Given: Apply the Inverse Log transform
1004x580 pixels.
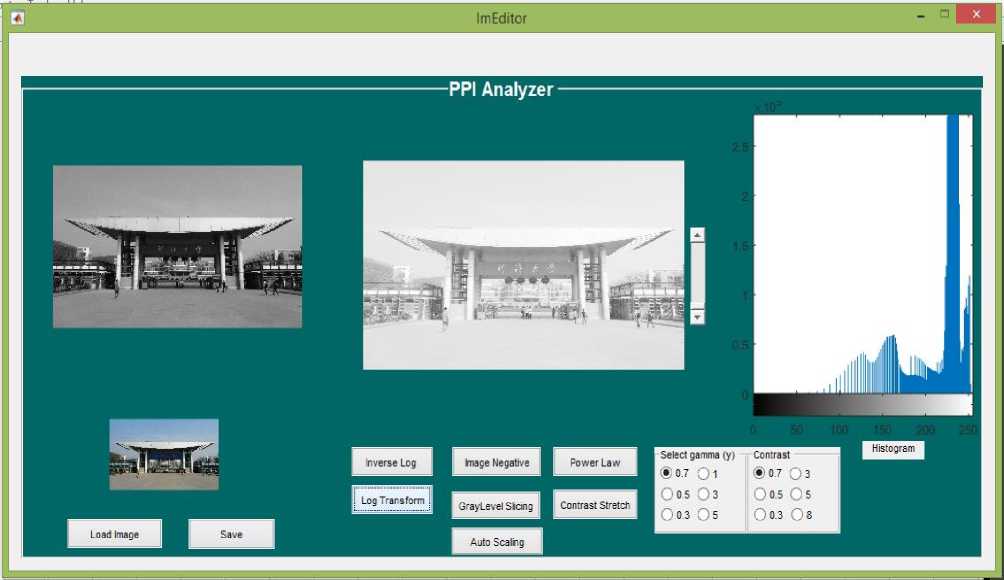Looking at the screenshot, I should (392, 462).
